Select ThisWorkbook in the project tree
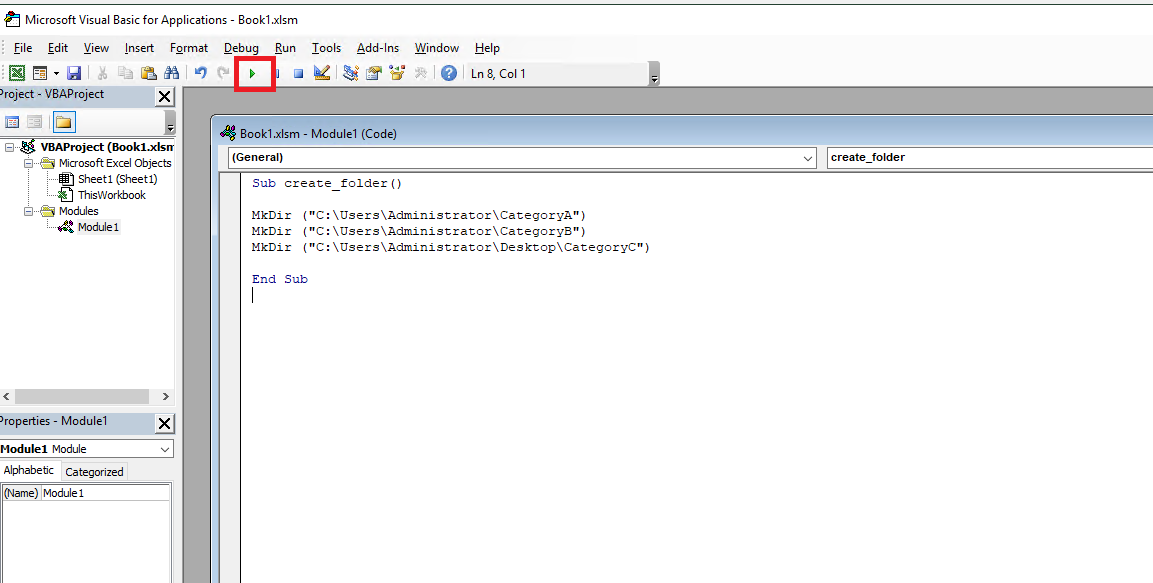The width and height of the screenshot is (1153, 583). pos(112,195)
